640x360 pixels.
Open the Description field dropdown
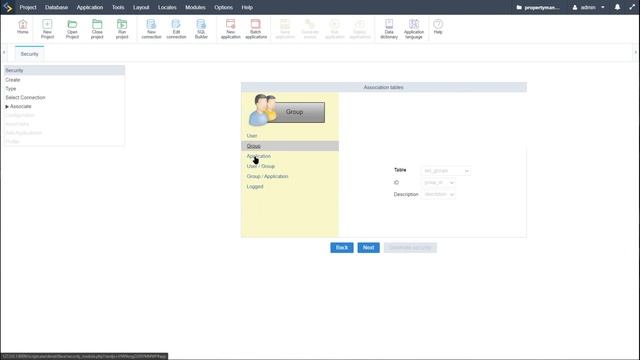[439, 194]
